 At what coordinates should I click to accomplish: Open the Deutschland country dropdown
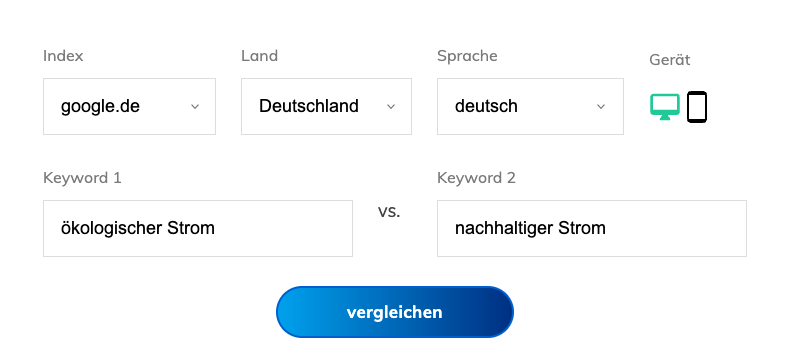[326, 106]
